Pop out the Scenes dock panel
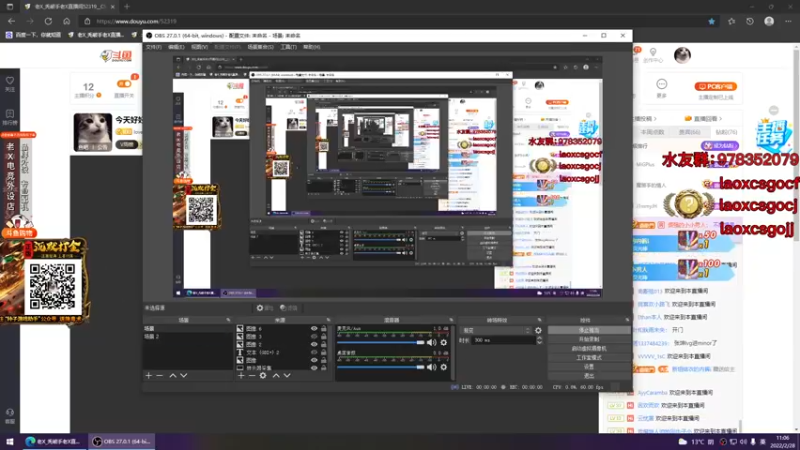Viewport: 800px width, 450px height. click(x=228, y=320)
